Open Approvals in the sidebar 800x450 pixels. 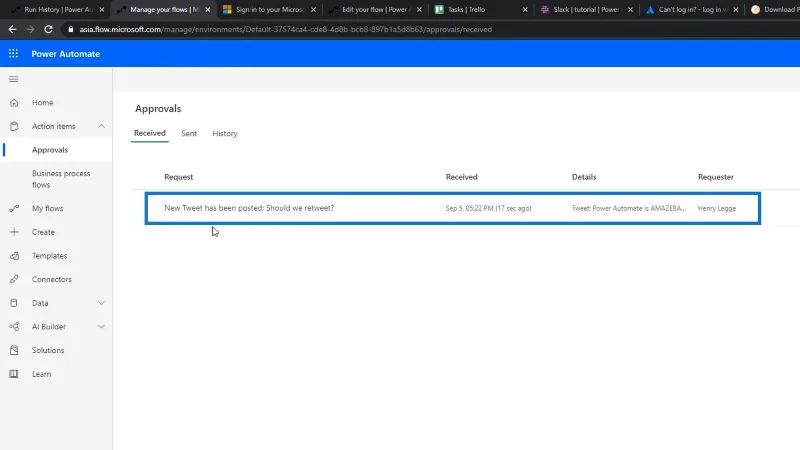(x=50, y=150)
